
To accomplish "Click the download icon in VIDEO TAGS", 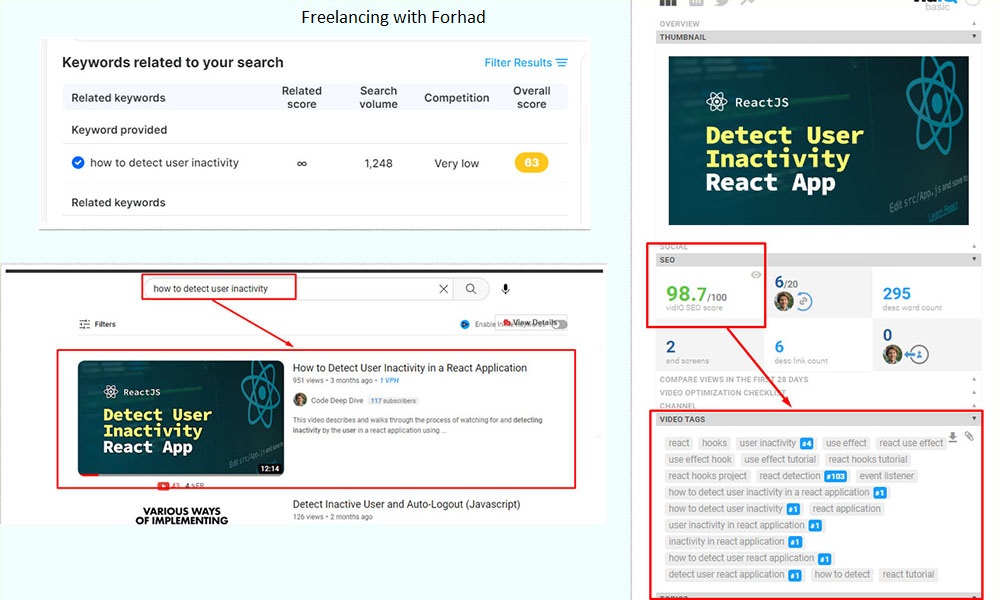I will point(953,437).
